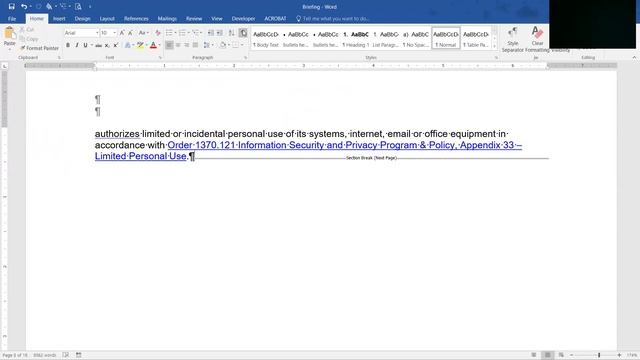Switch to the Insert tab
This screenshot has height=360, width=640.
tap(59, 19)
